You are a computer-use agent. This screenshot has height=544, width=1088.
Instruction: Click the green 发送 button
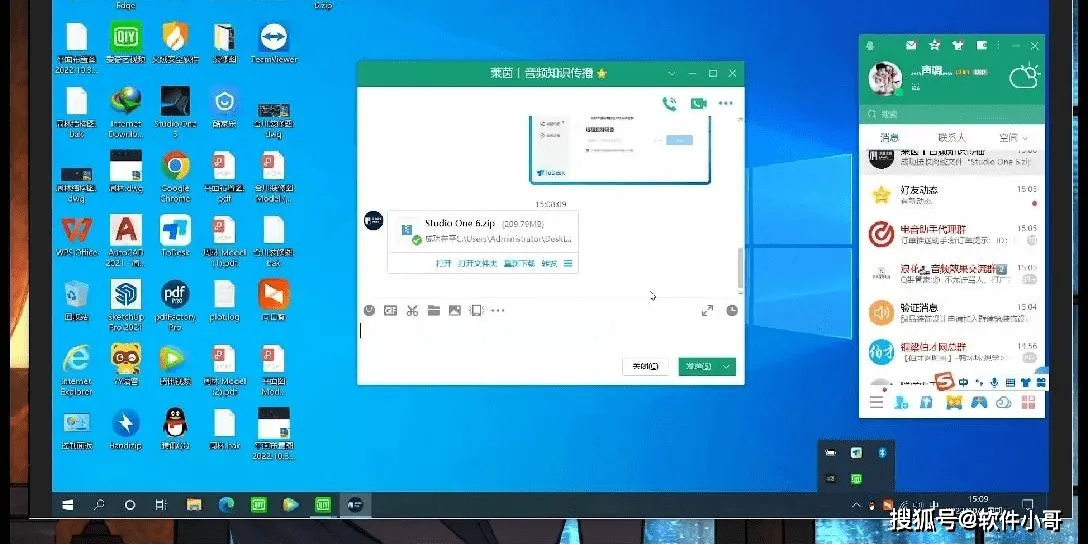pyautogui.click(x=699, y=366)
